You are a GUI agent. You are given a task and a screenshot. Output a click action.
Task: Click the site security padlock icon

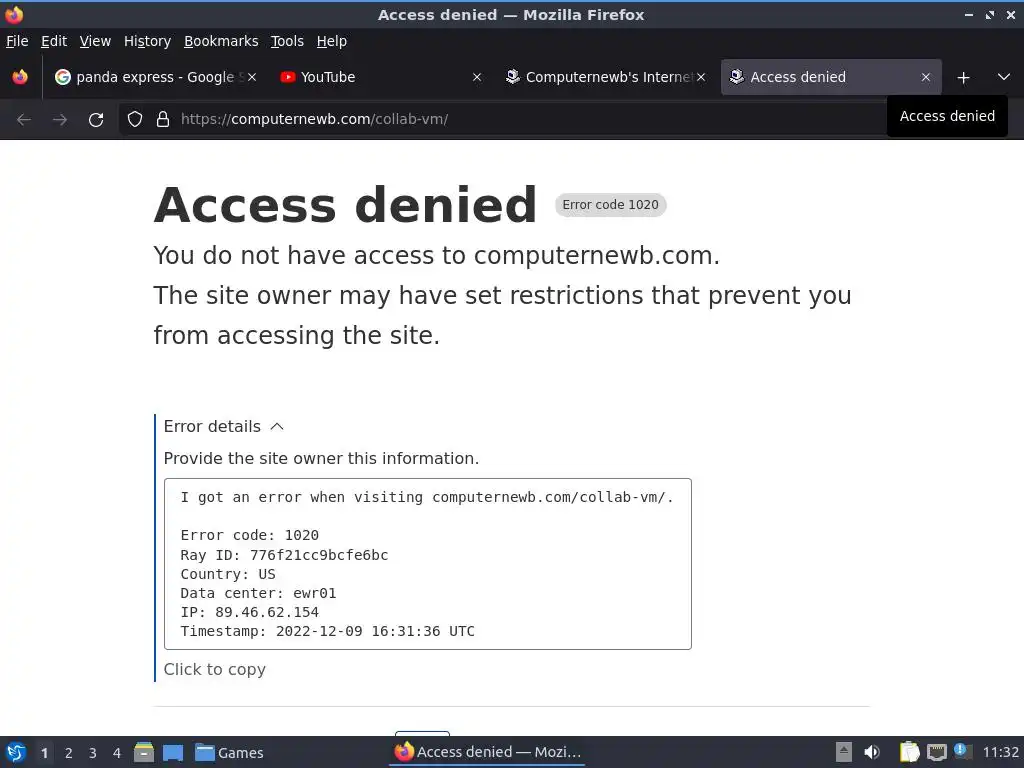163,120
